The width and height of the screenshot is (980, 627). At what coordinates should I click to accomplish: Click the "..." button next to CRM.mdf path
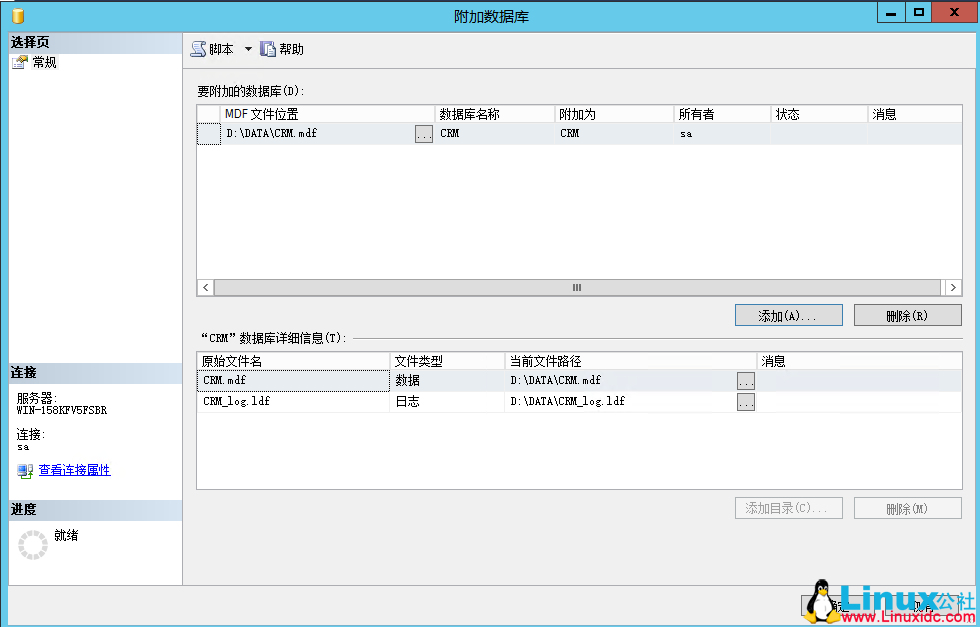[745, 380]
